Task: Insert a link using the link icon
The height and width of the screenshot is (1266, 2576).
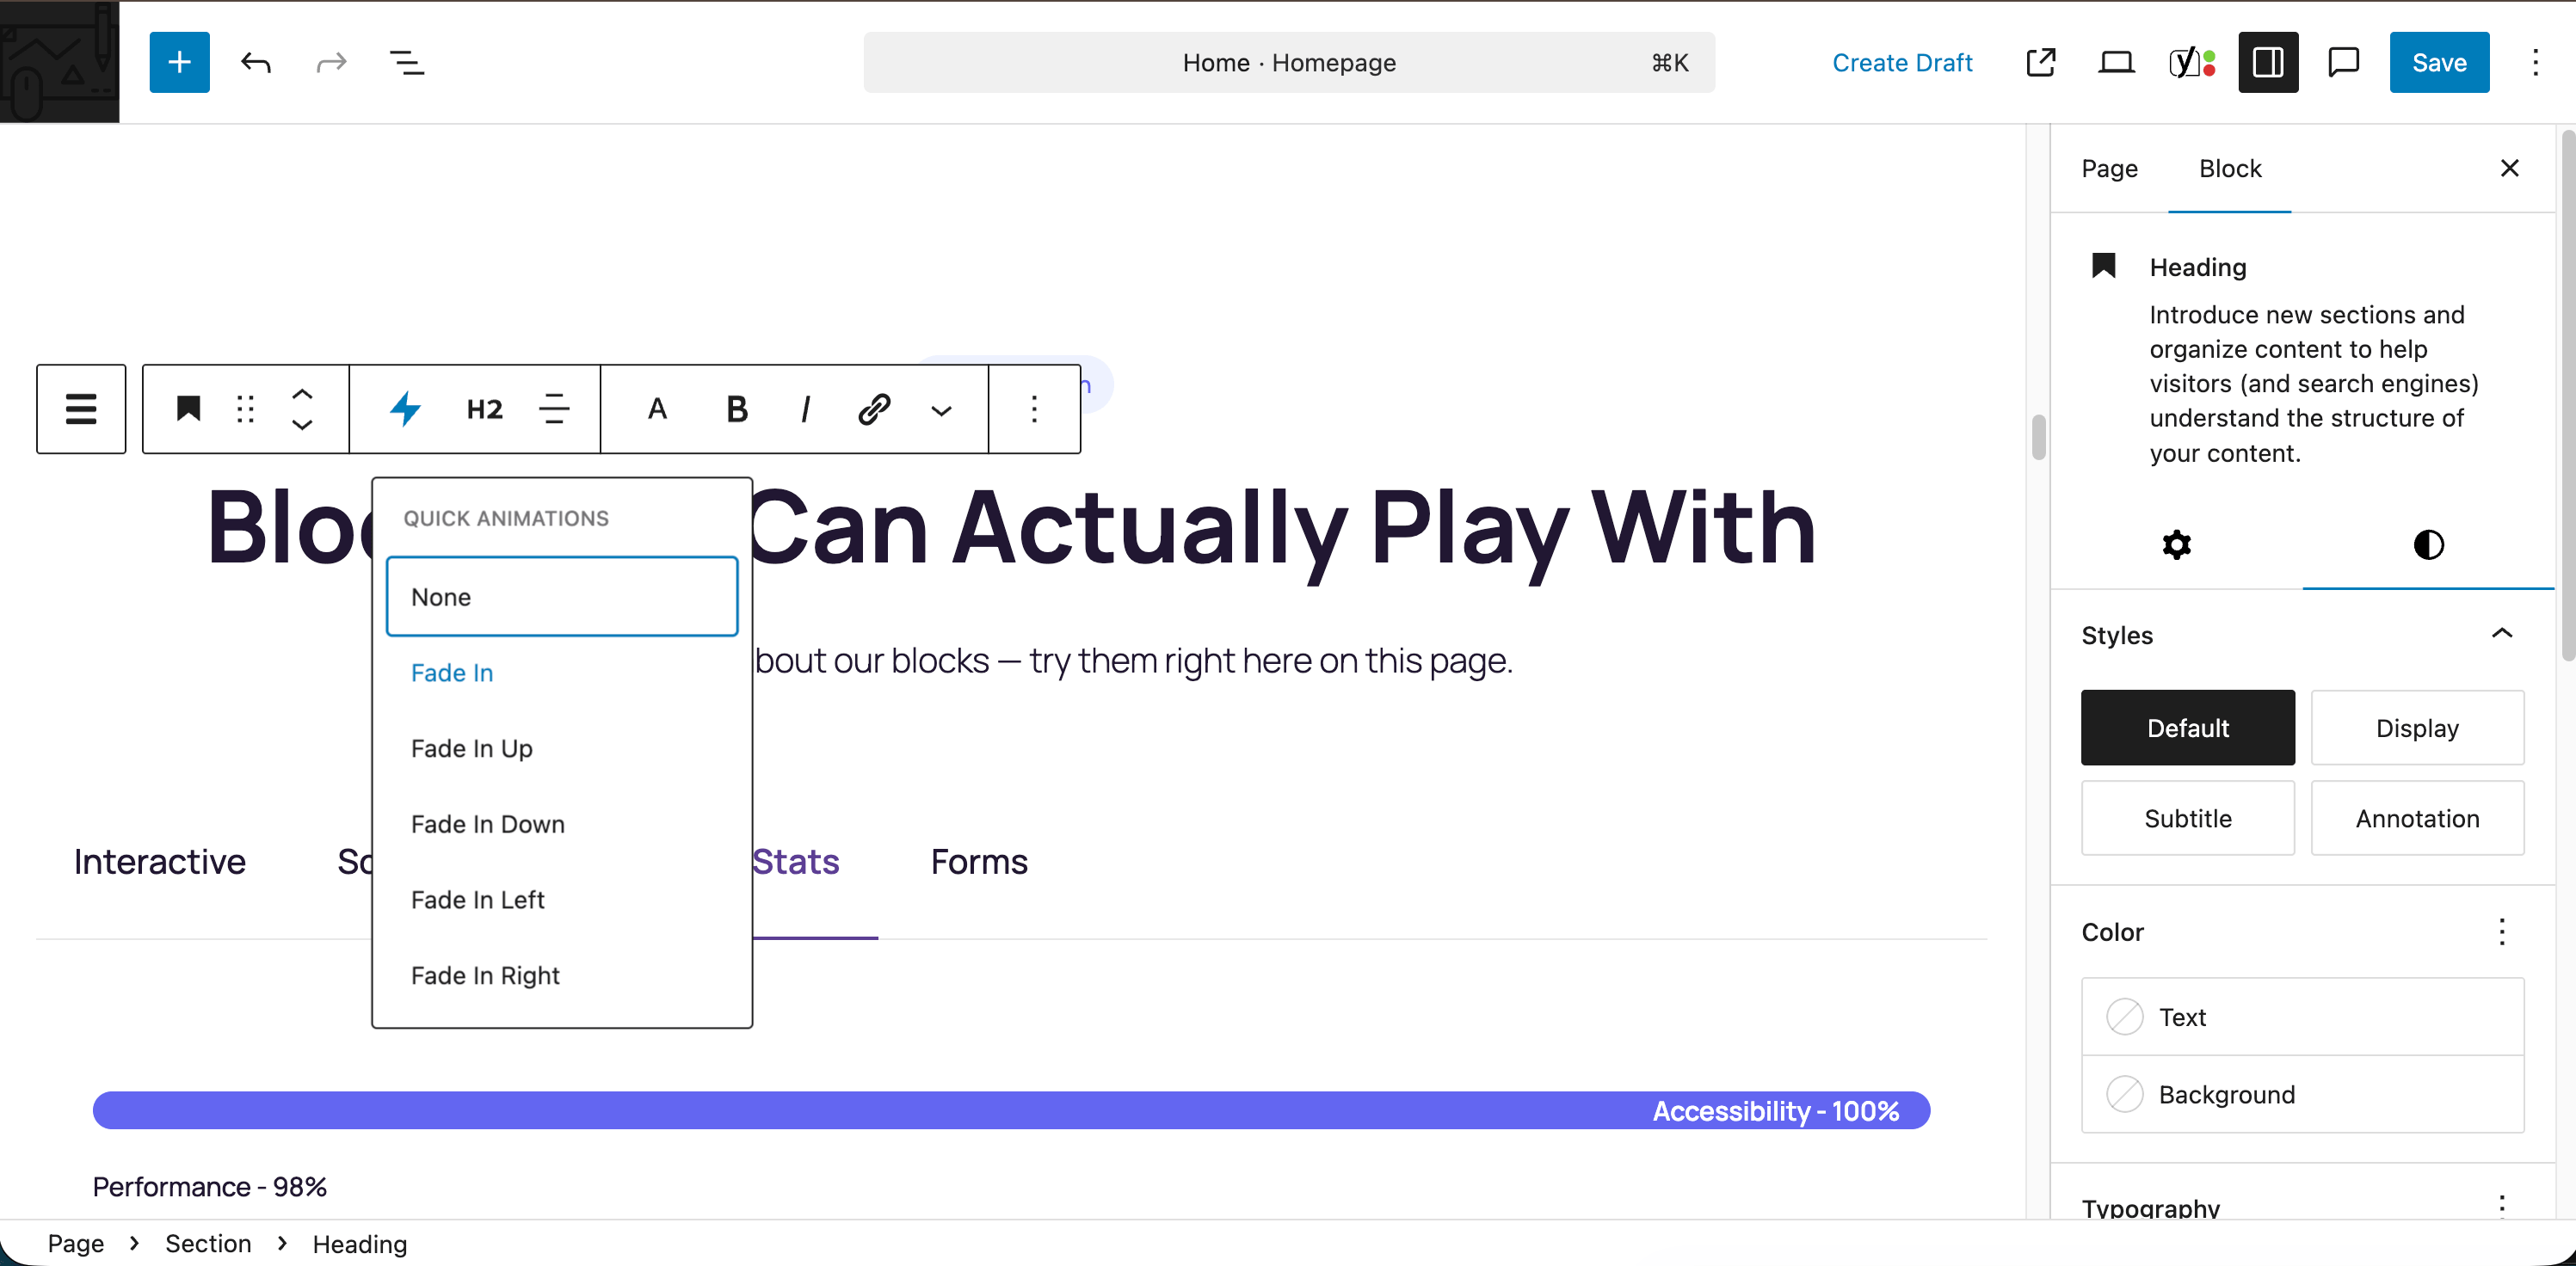Action: tap(873, 409)
